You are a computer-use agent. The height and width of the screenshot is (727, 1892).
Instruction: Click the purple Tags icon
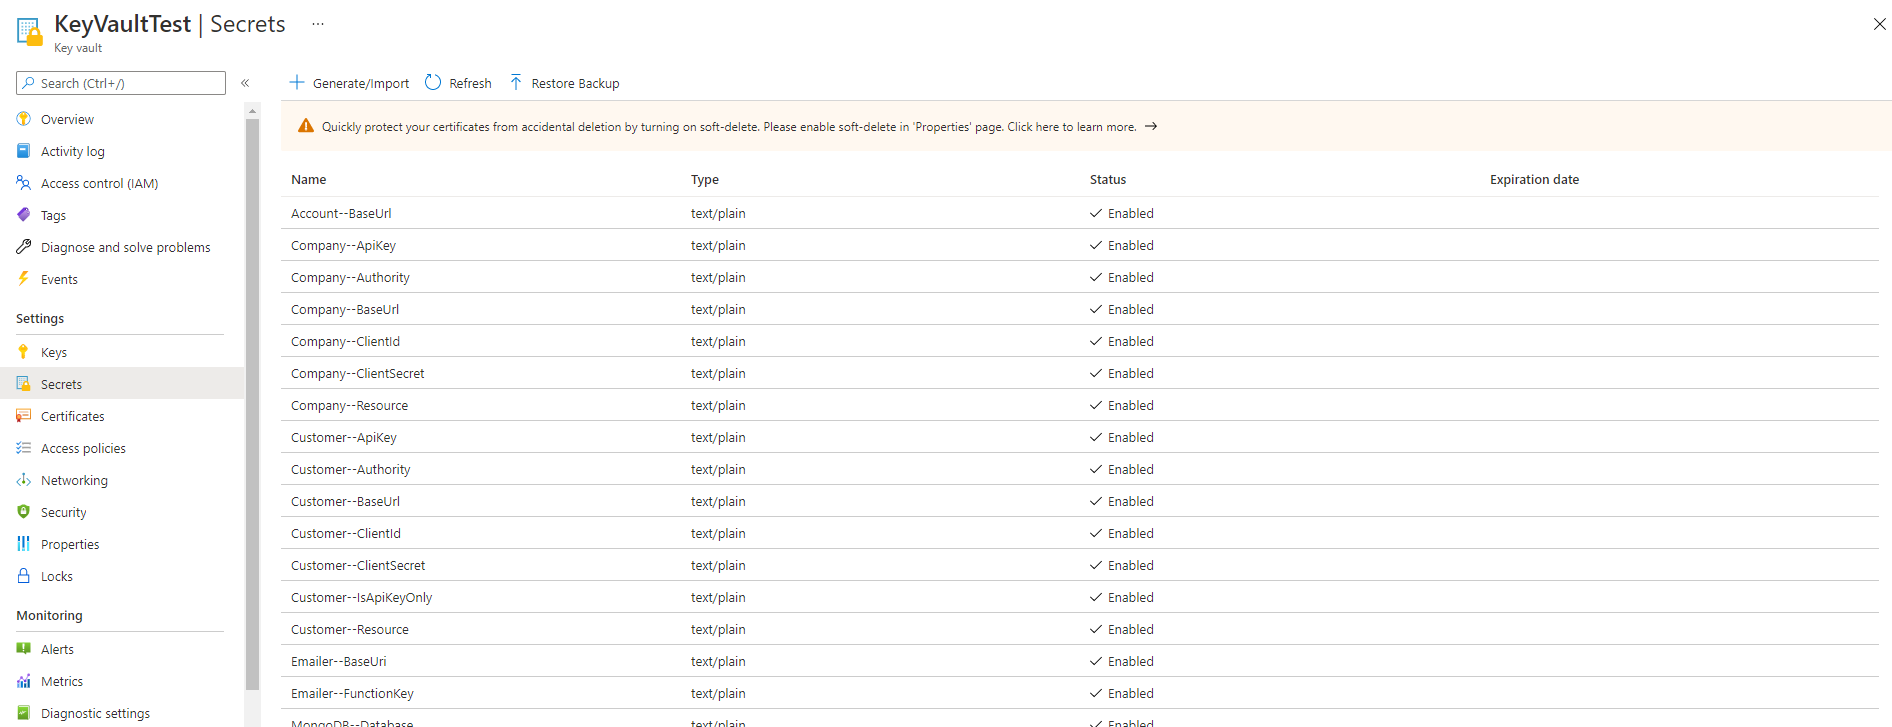24,215
